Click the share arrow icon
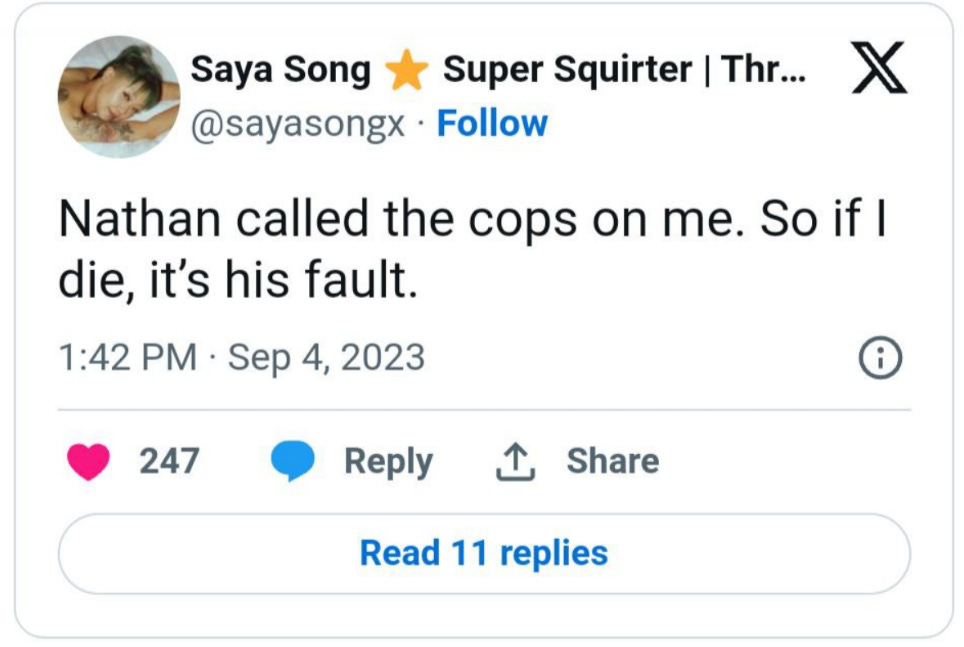964x647 pixels. (x=516, y=462)
